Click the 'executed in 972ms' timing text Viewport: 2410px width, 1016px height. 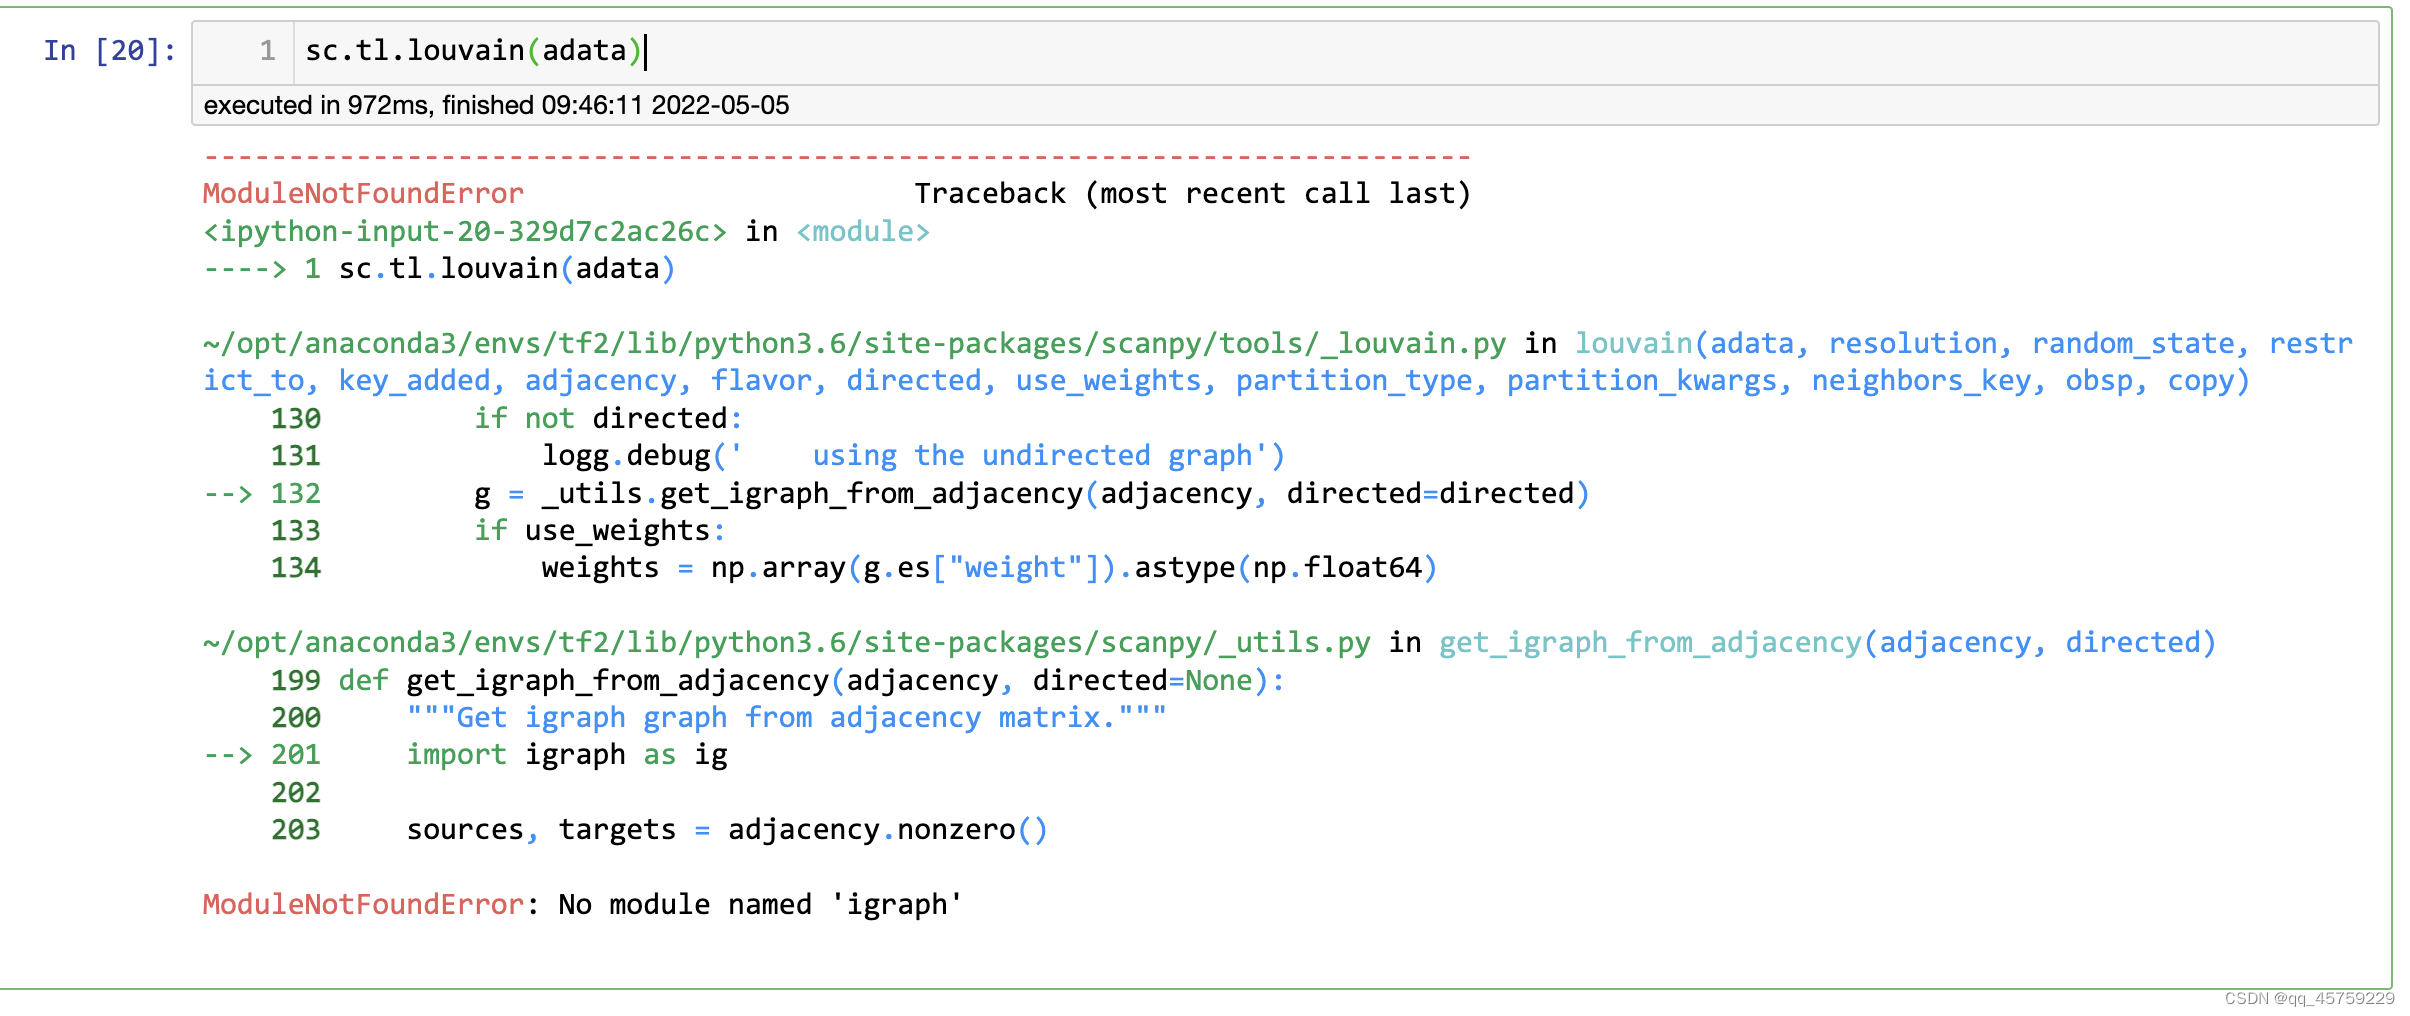[x=496, y=105]
